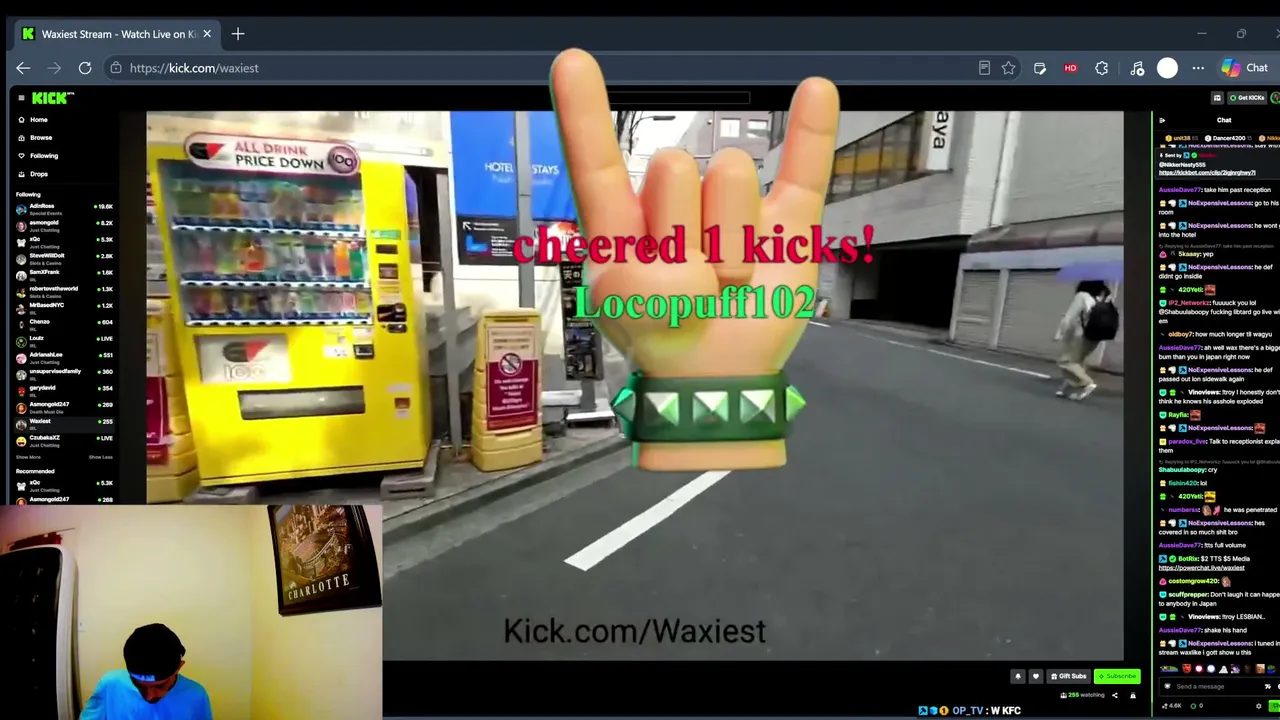Select the Waxiest Stream browser tab
1280x720 pixels.
tap(118, 34)
